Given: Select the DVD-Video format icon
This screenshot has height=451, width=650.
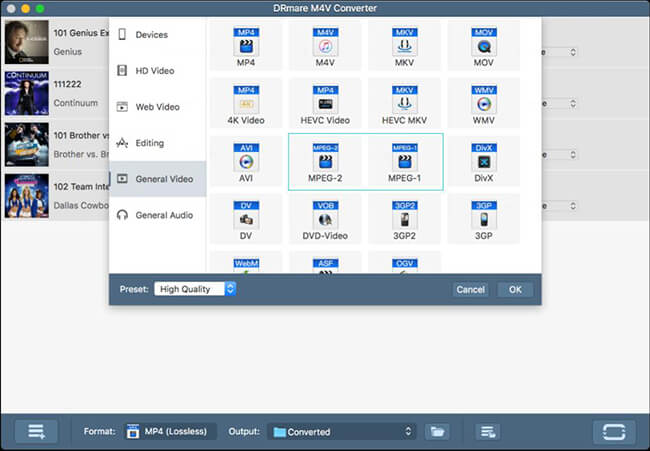Looking at the screenshot, I should (325, 215).
